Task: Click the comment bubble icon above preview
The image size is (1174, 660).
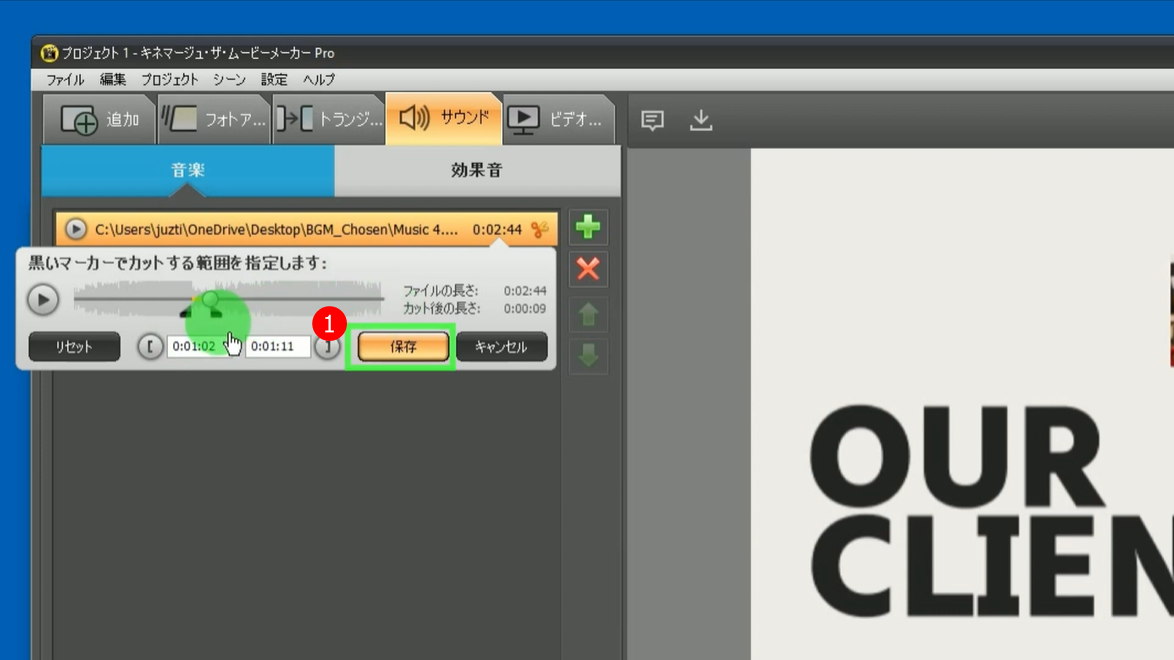Action: pyautogui.click(x=652, y=121)
